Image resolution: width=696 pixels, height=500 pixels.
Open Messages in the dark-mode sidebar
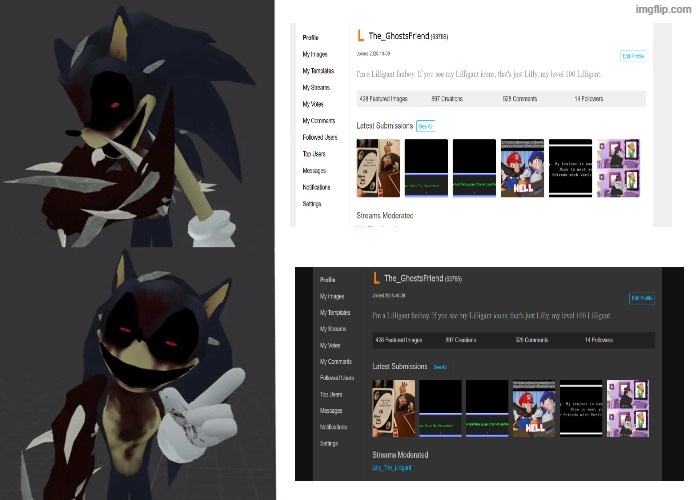[331, 411]
